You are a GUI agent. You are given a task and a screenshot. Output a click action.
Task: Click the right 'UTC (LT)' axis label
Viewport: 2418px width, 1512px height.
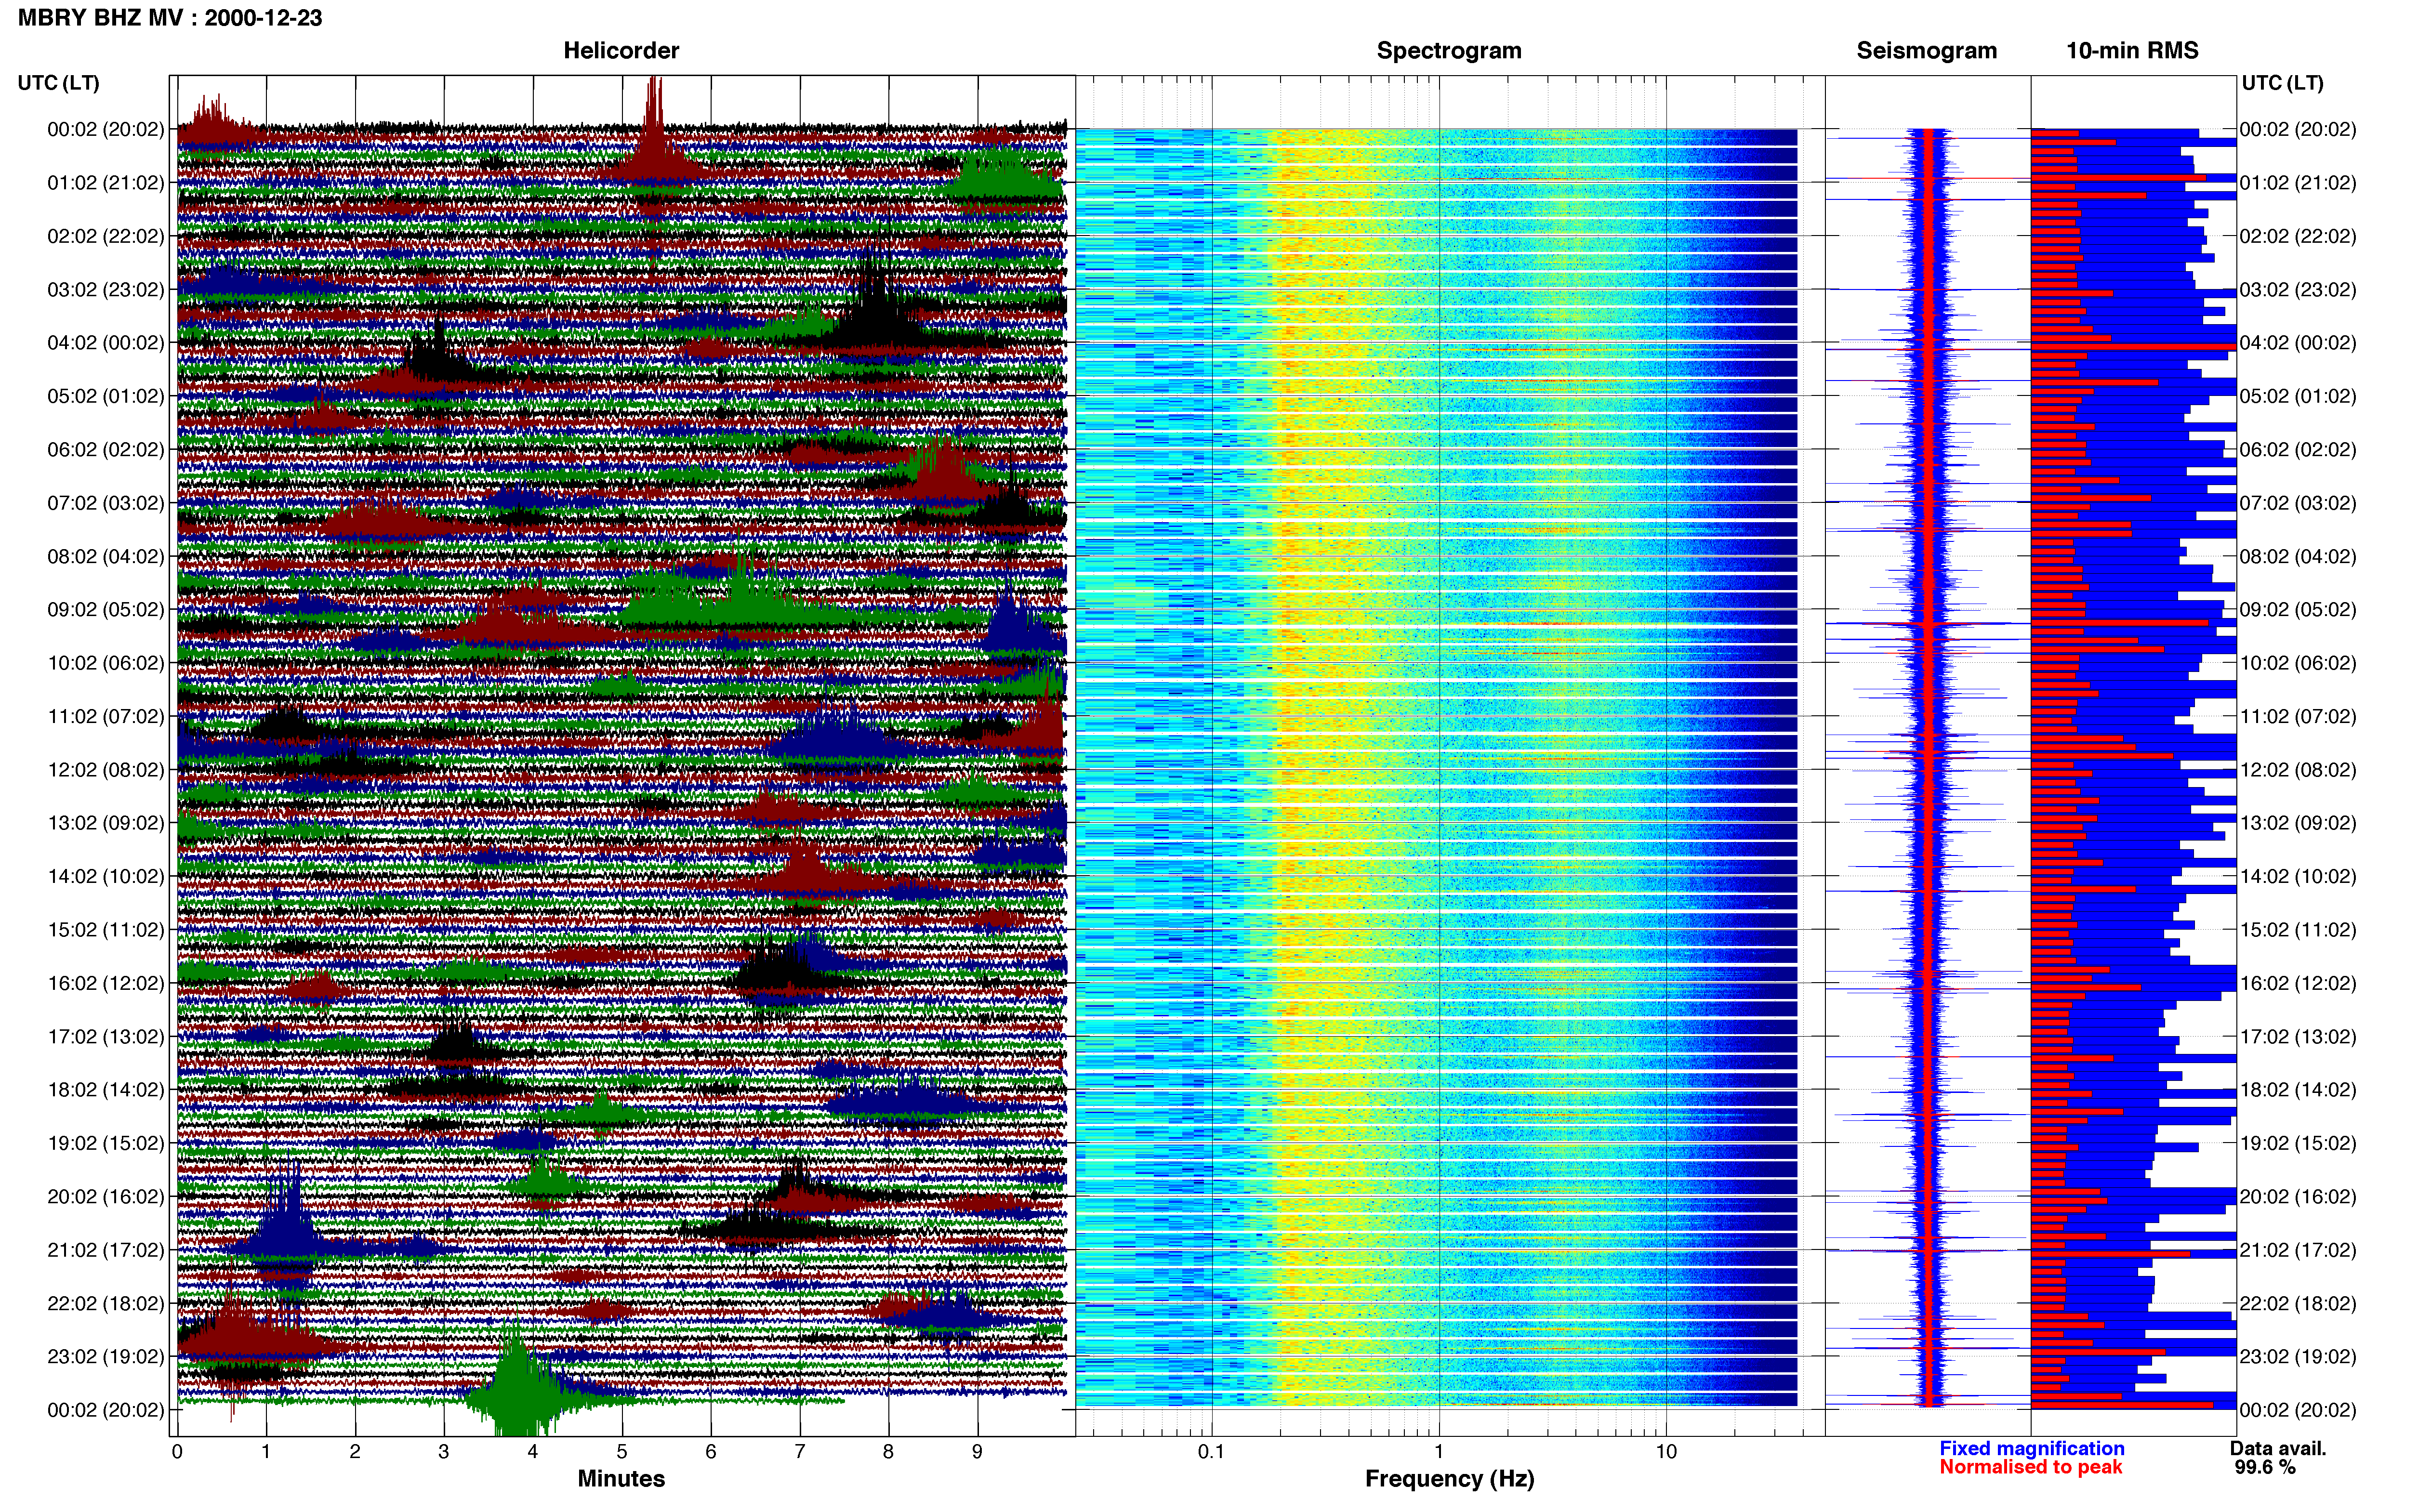2282,82
